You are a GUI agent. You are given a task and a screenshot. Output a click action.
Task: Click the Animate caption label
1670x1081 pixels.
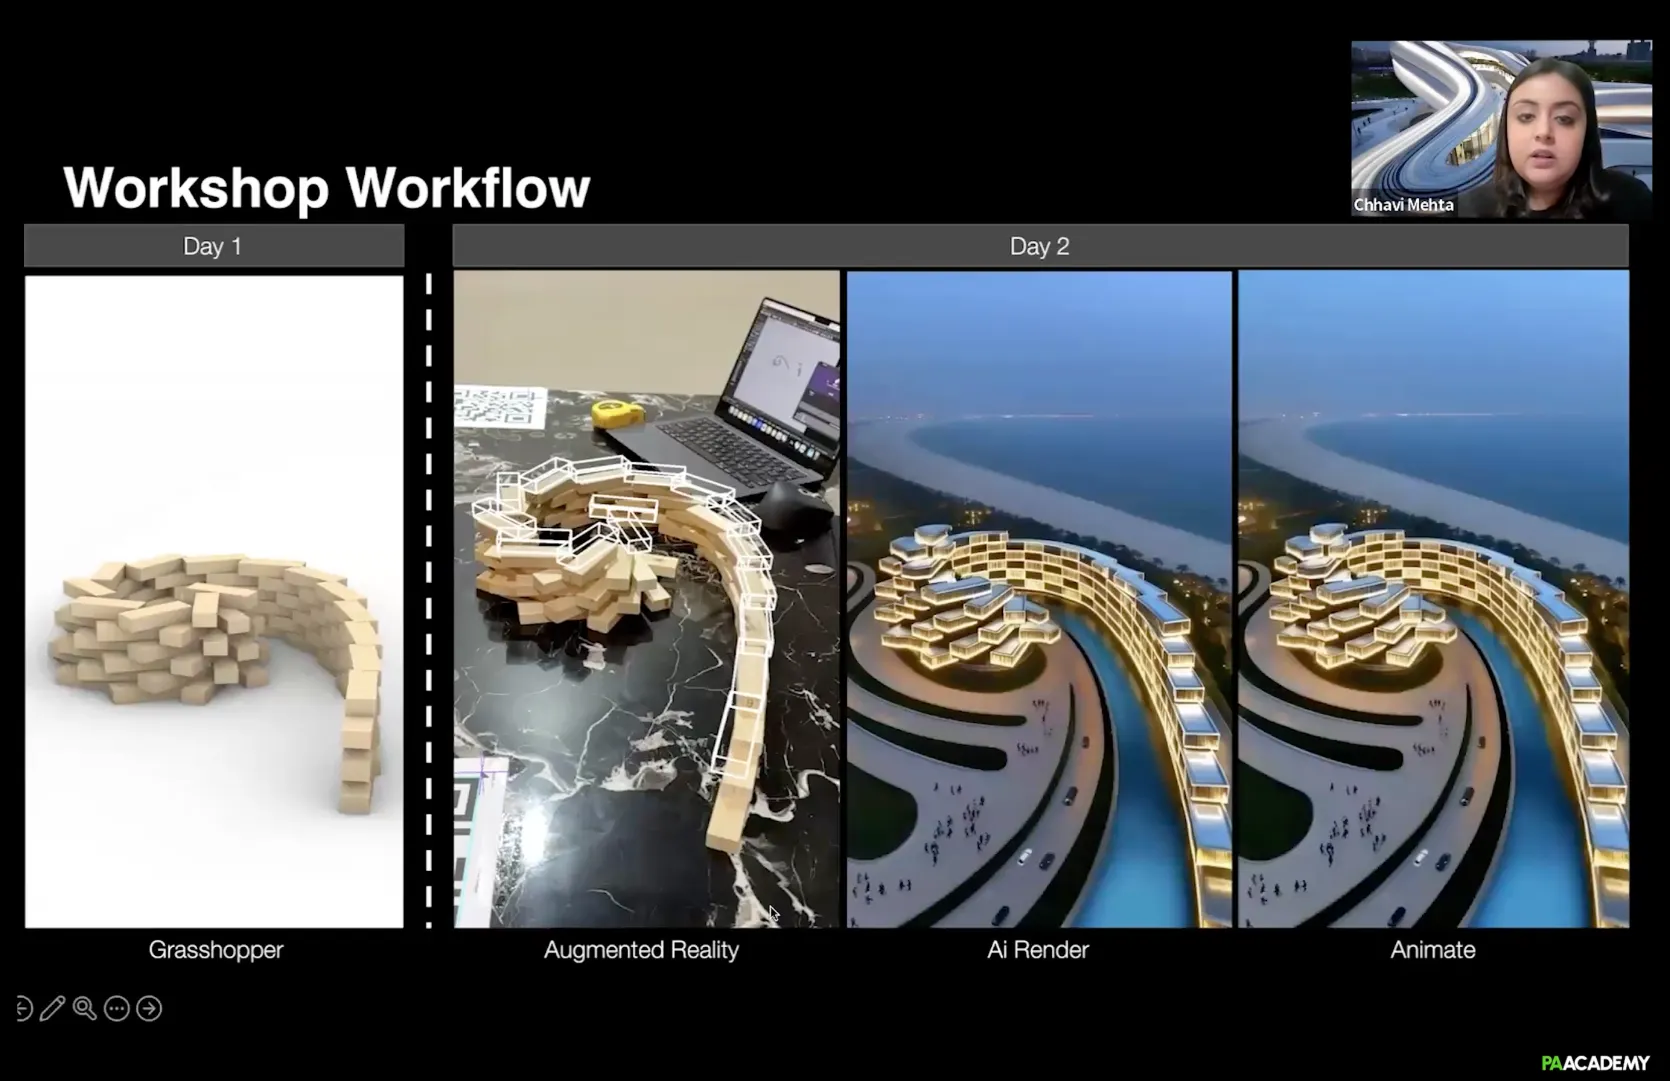click(1432, 950)
